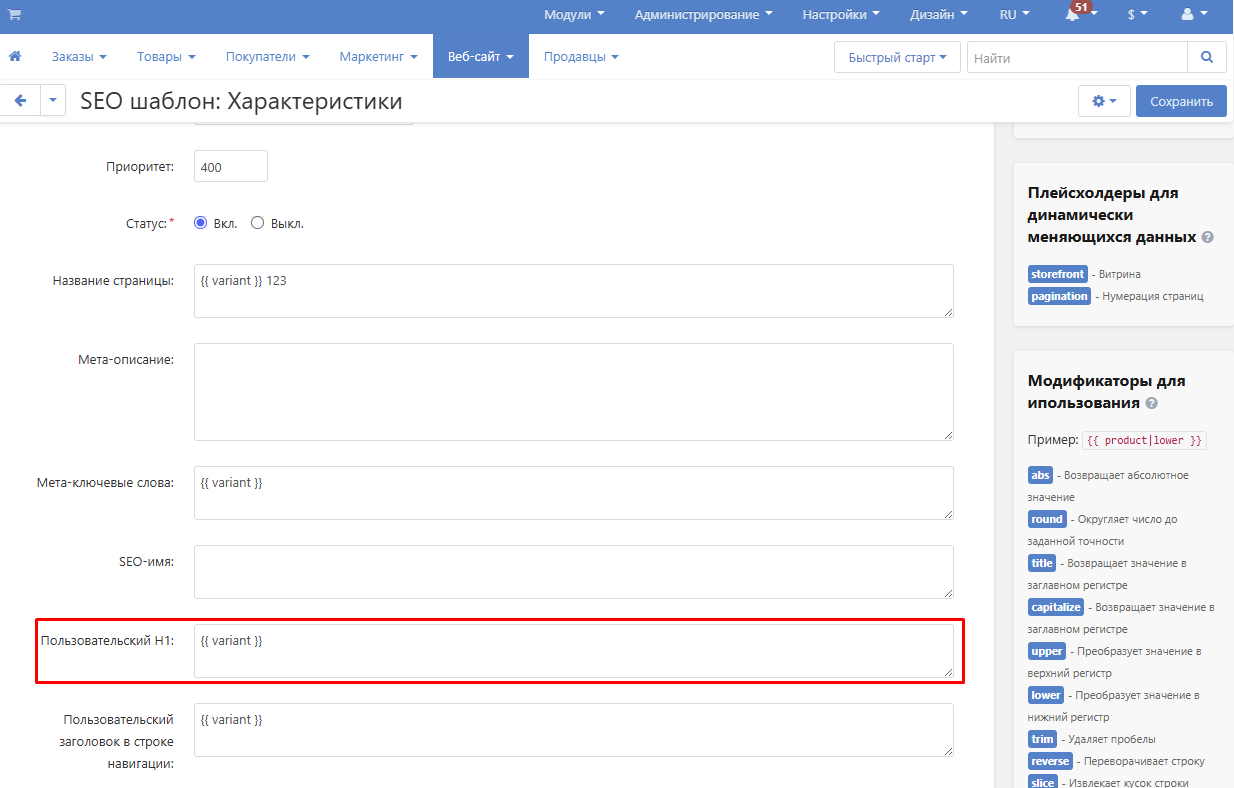
Task: Open the Администрирование menu
Action: pos(704,15)
